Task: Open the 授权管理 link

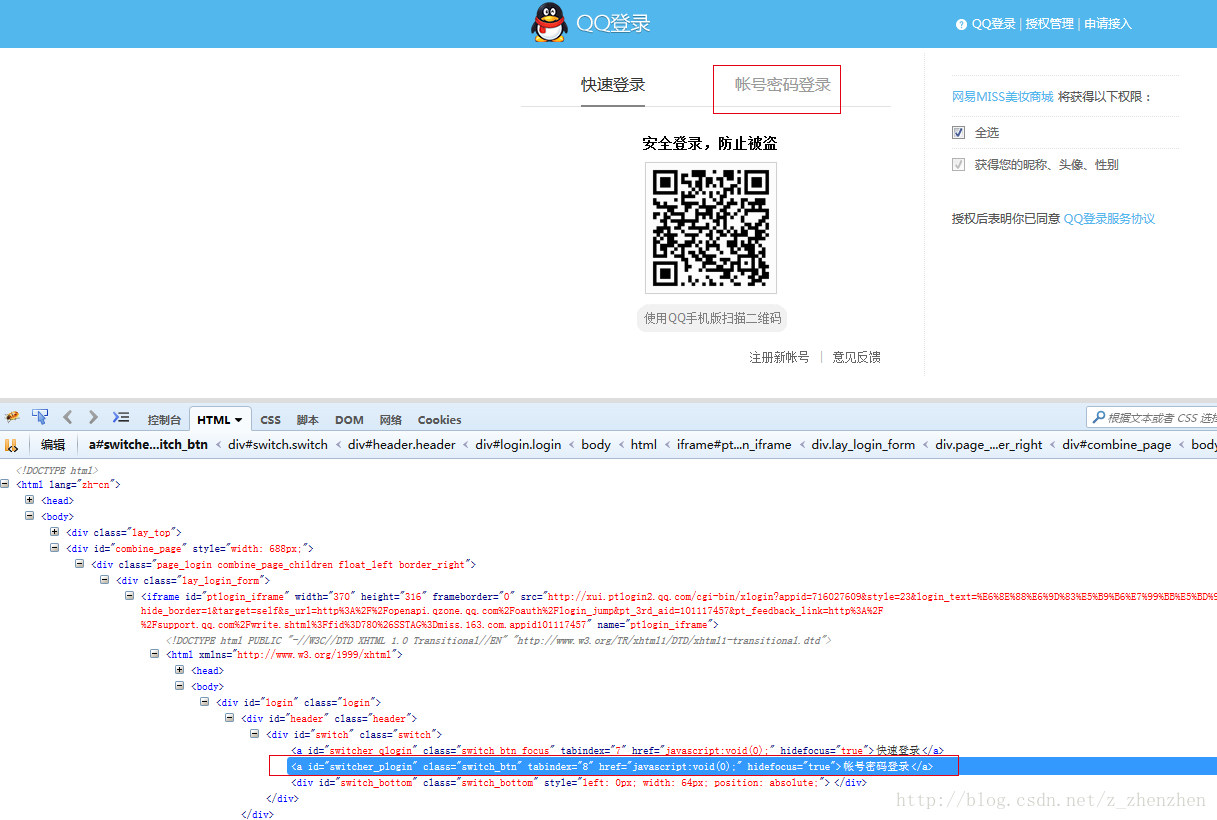Action: click(1049, 24)
